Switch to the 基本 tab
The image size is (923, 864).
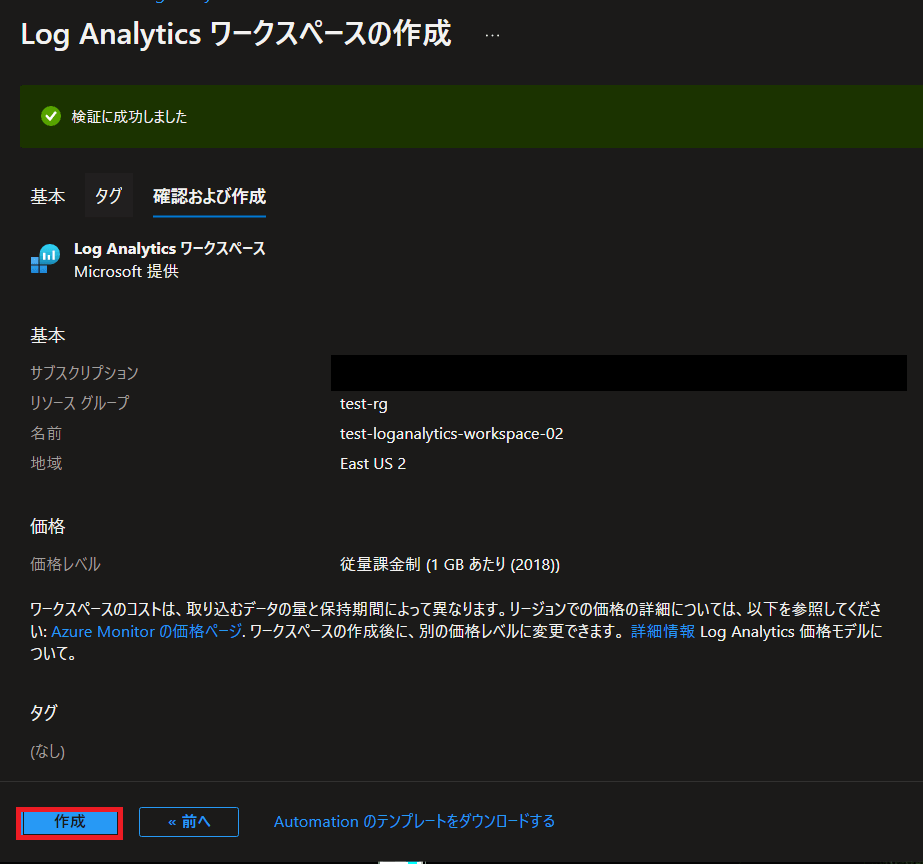[48, 196]
